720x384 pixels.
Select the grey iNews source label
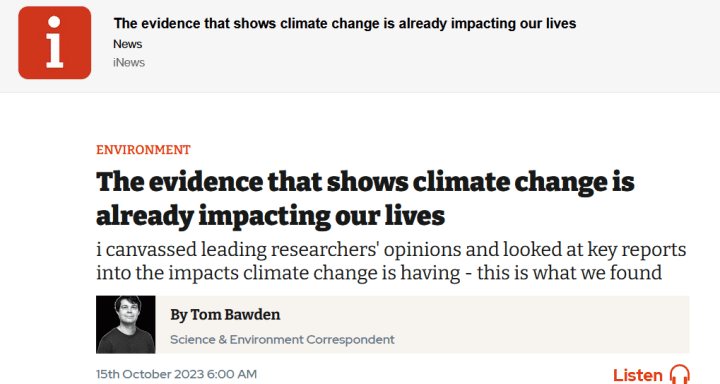click(x=129, y=62)
